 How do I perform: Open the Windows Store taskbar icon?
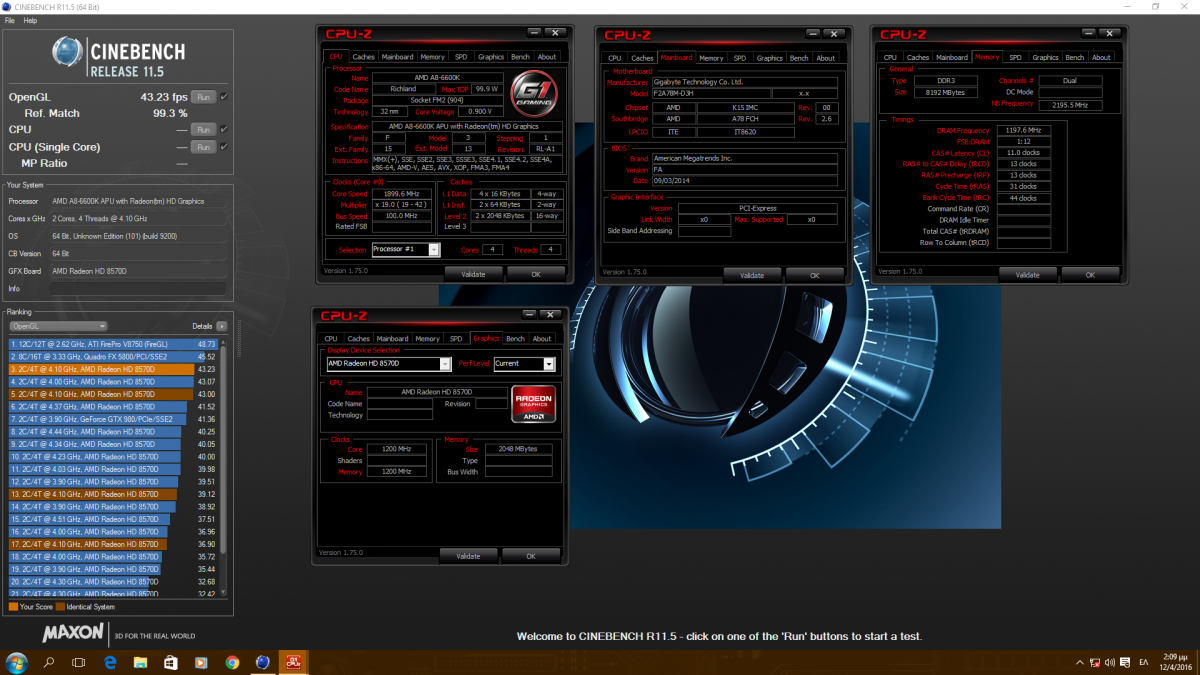(x=171, y=662)
